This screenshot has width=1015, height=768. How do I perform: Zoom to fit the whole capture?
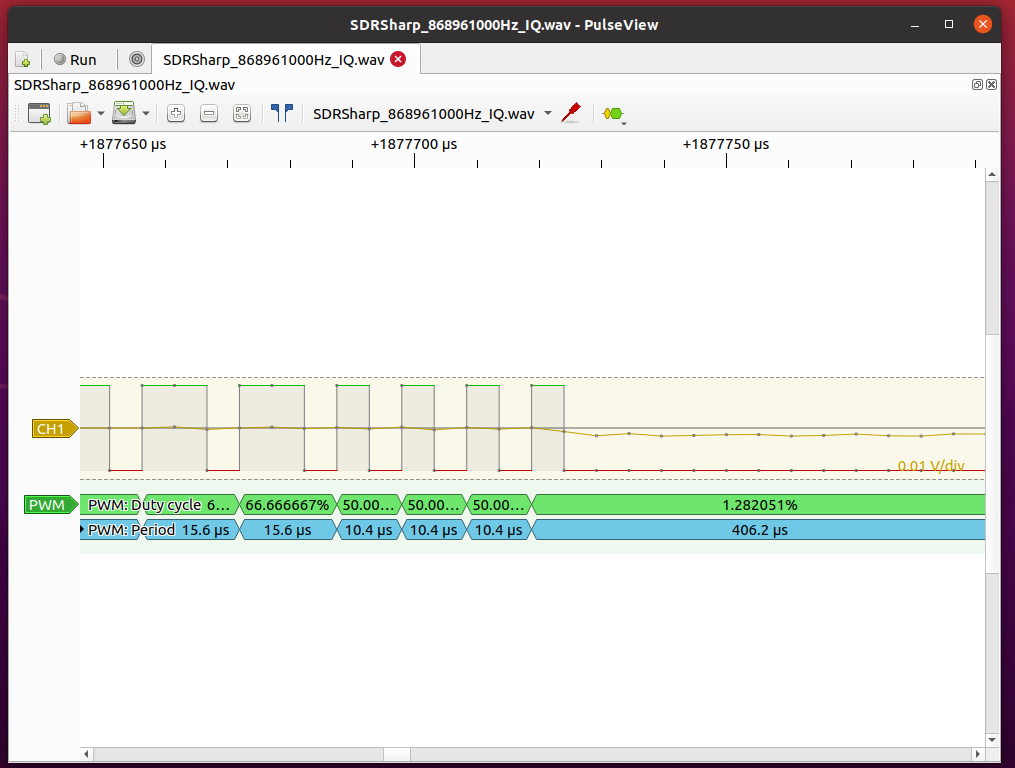tap(242, 113)
